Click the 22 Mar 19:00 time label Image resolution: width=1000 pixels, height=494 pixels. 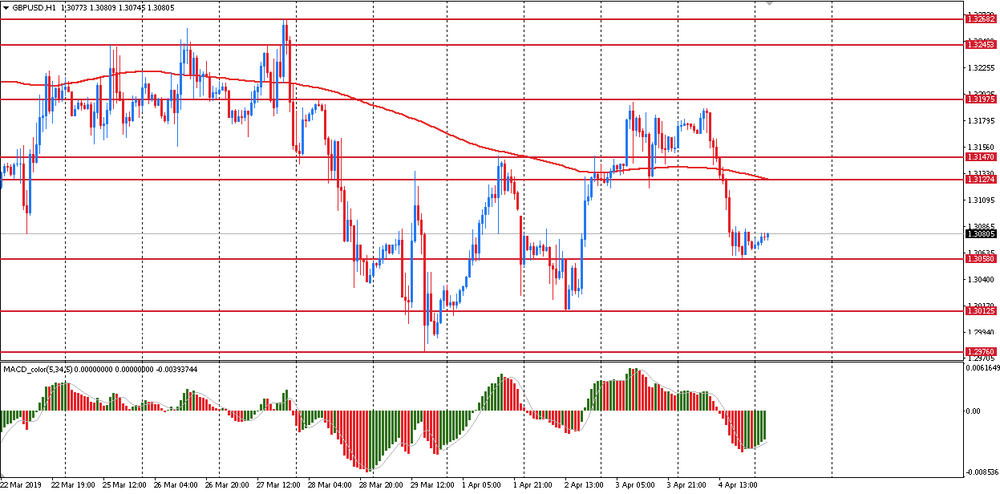coord(75,485)
